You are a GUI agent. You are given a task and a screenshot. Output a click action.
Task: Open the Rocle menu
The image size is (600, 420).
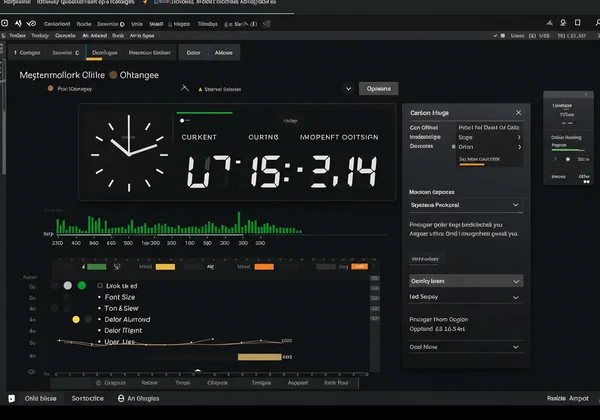tap(84, 24)
